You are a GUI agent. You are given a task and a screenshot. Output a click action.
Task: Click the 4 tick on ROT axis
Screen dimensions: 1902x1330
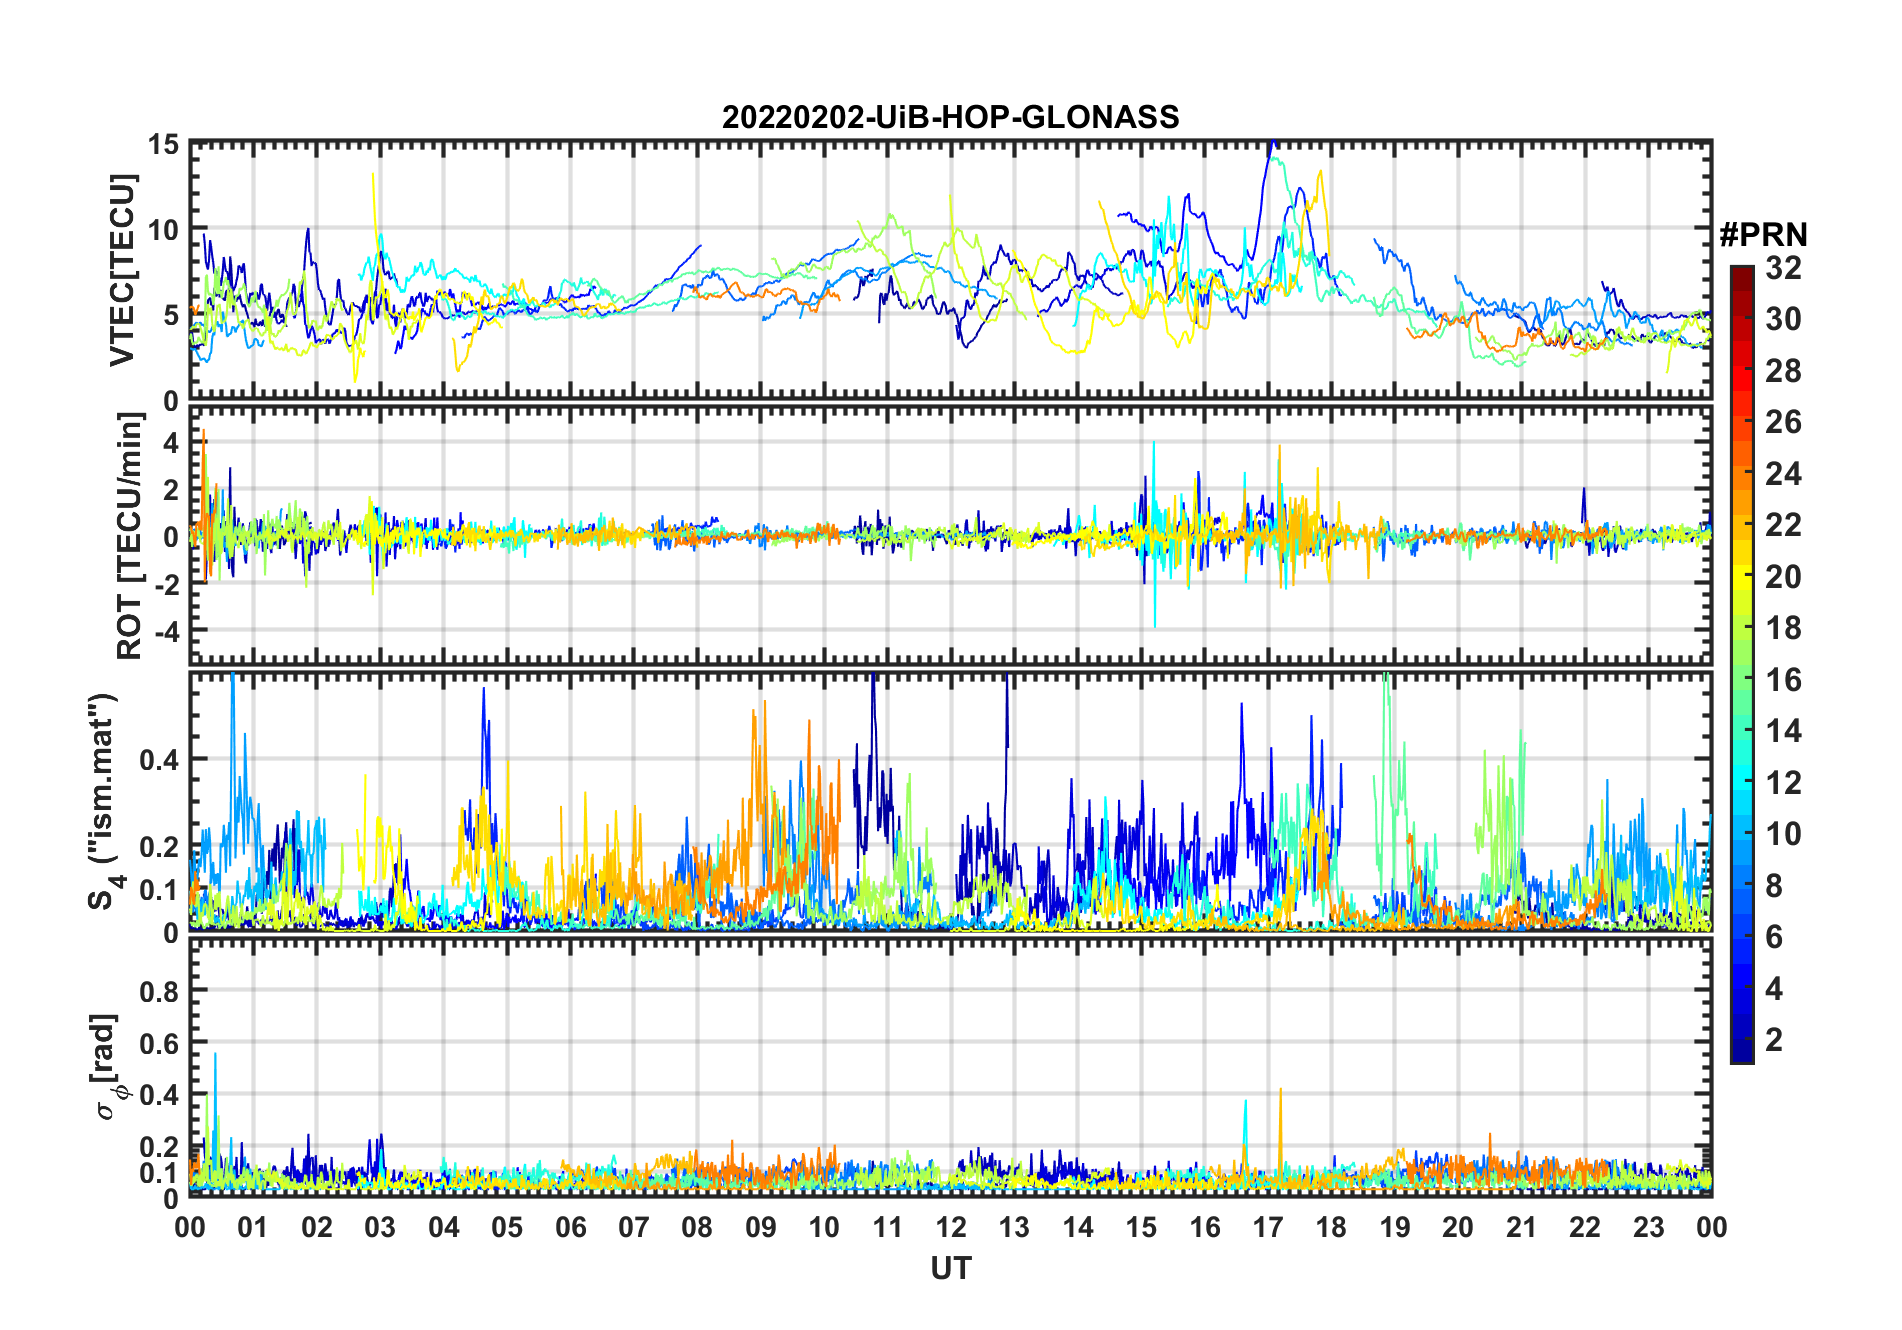[171, 443]
